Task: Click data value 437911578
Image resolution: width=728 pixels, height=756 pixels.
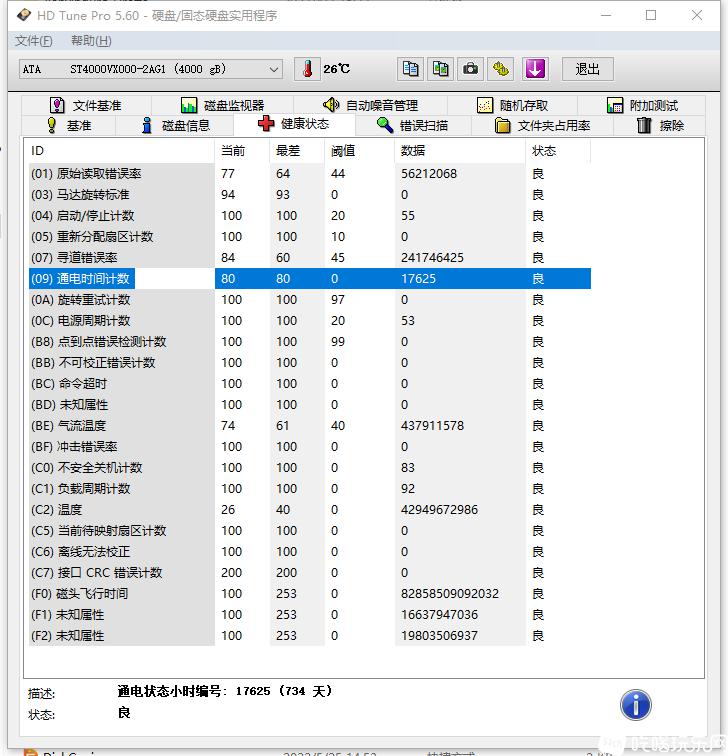Action: click(432, 426)
